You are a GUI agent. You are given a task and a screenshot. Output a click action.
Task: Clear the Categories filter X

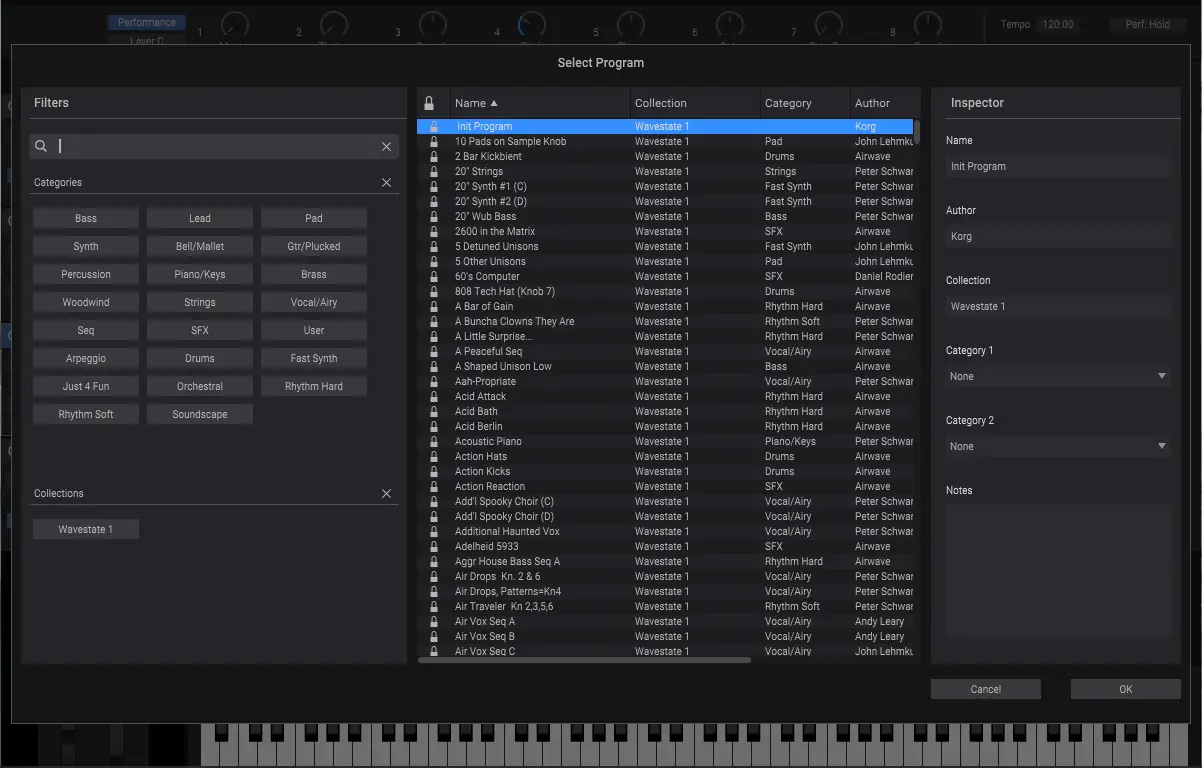point(387,183)
